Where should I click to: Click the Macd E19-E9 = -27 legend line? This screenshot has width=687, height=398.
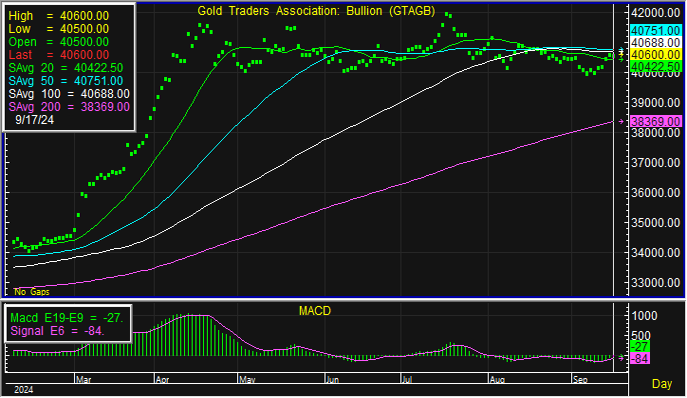click(x=67, y=318)
